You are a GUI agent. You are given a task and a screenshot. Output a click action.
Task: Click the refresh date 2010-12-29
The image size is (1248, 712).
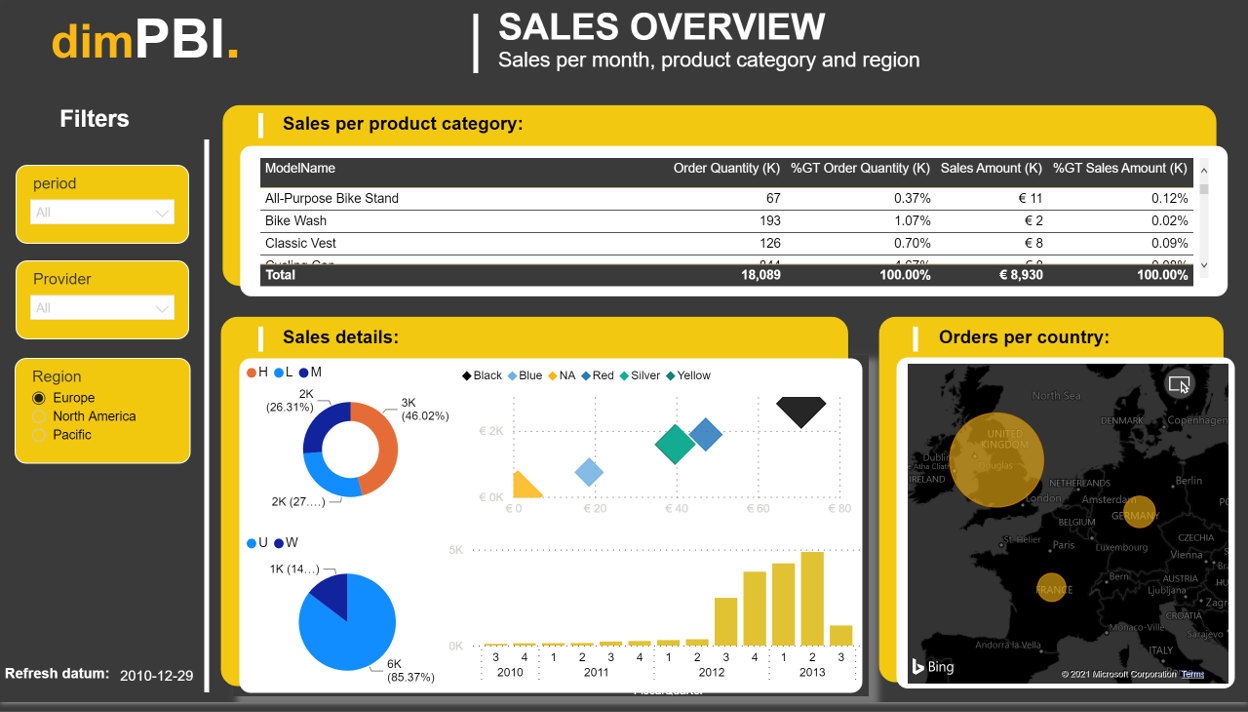156,676
